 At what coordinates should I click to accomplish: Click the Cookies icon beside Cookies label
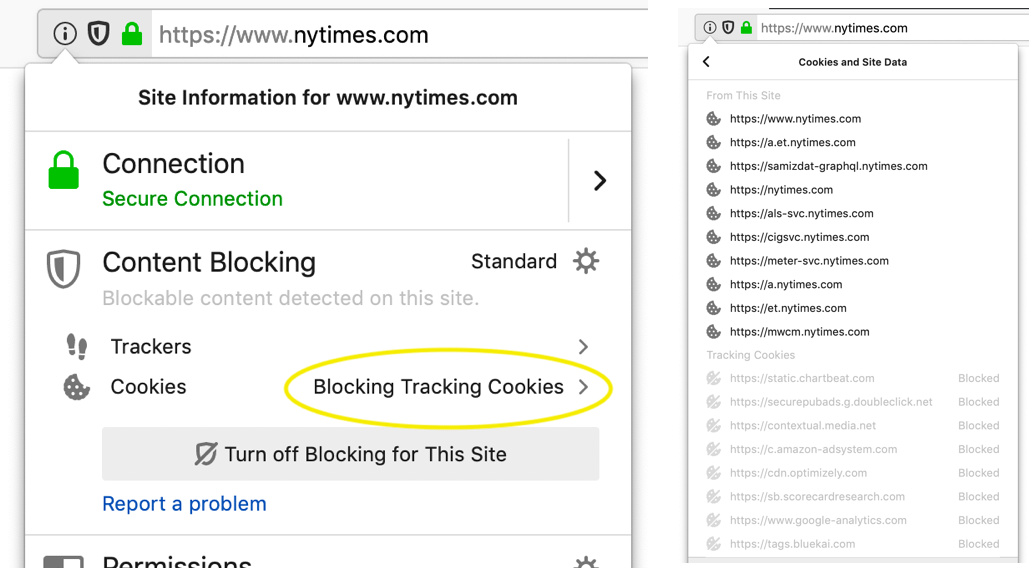tap(76, 387)
